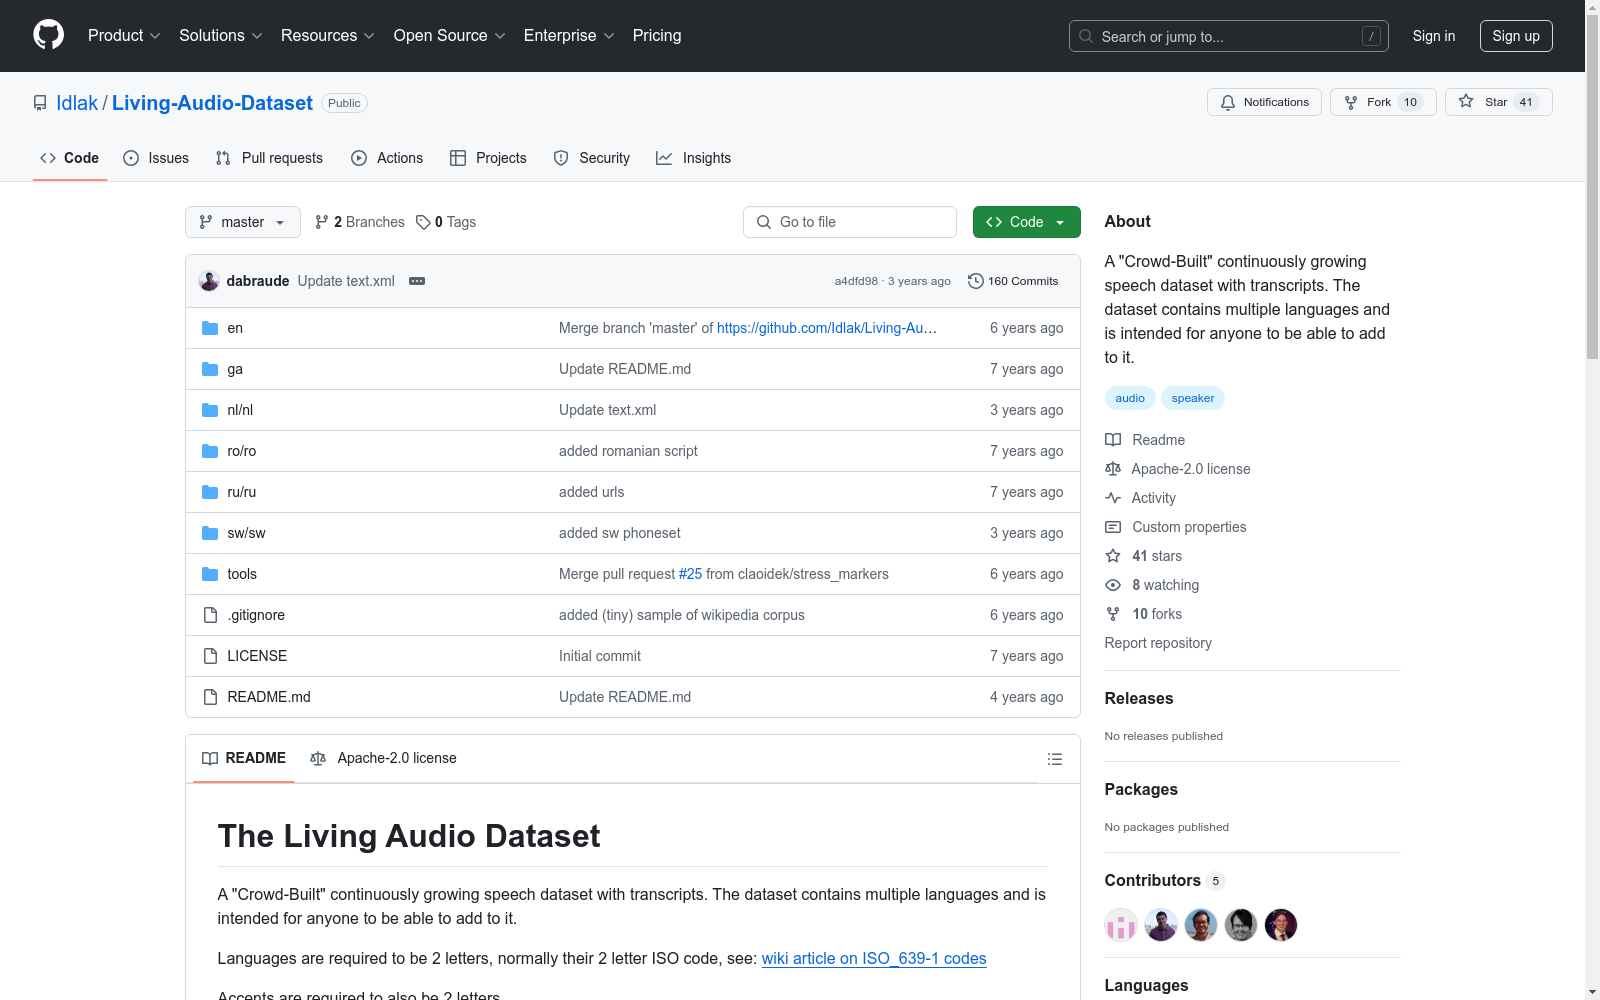Click the nl/nl folder icon
1600x1000 pixels.
click(x=210, y=410)
